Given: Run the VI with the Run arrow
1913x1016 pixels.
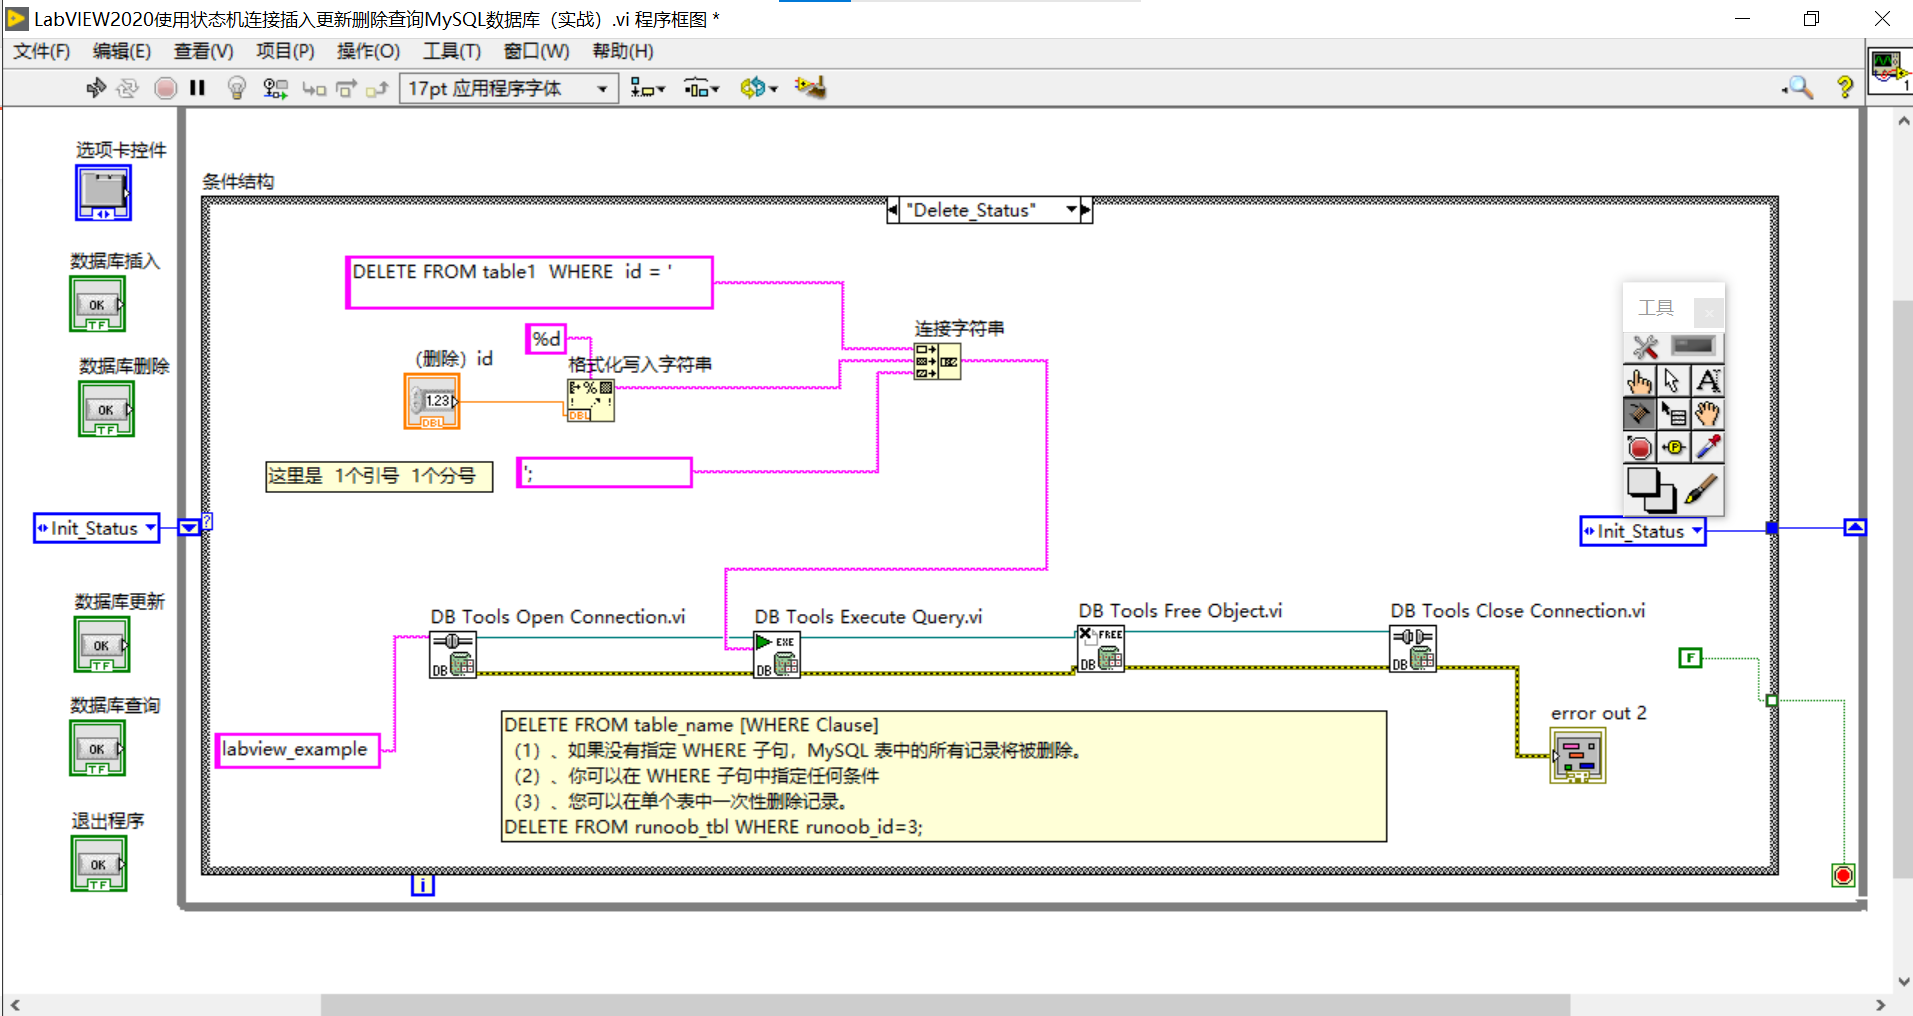Looking at the screenshot, I should pos(96,88).
